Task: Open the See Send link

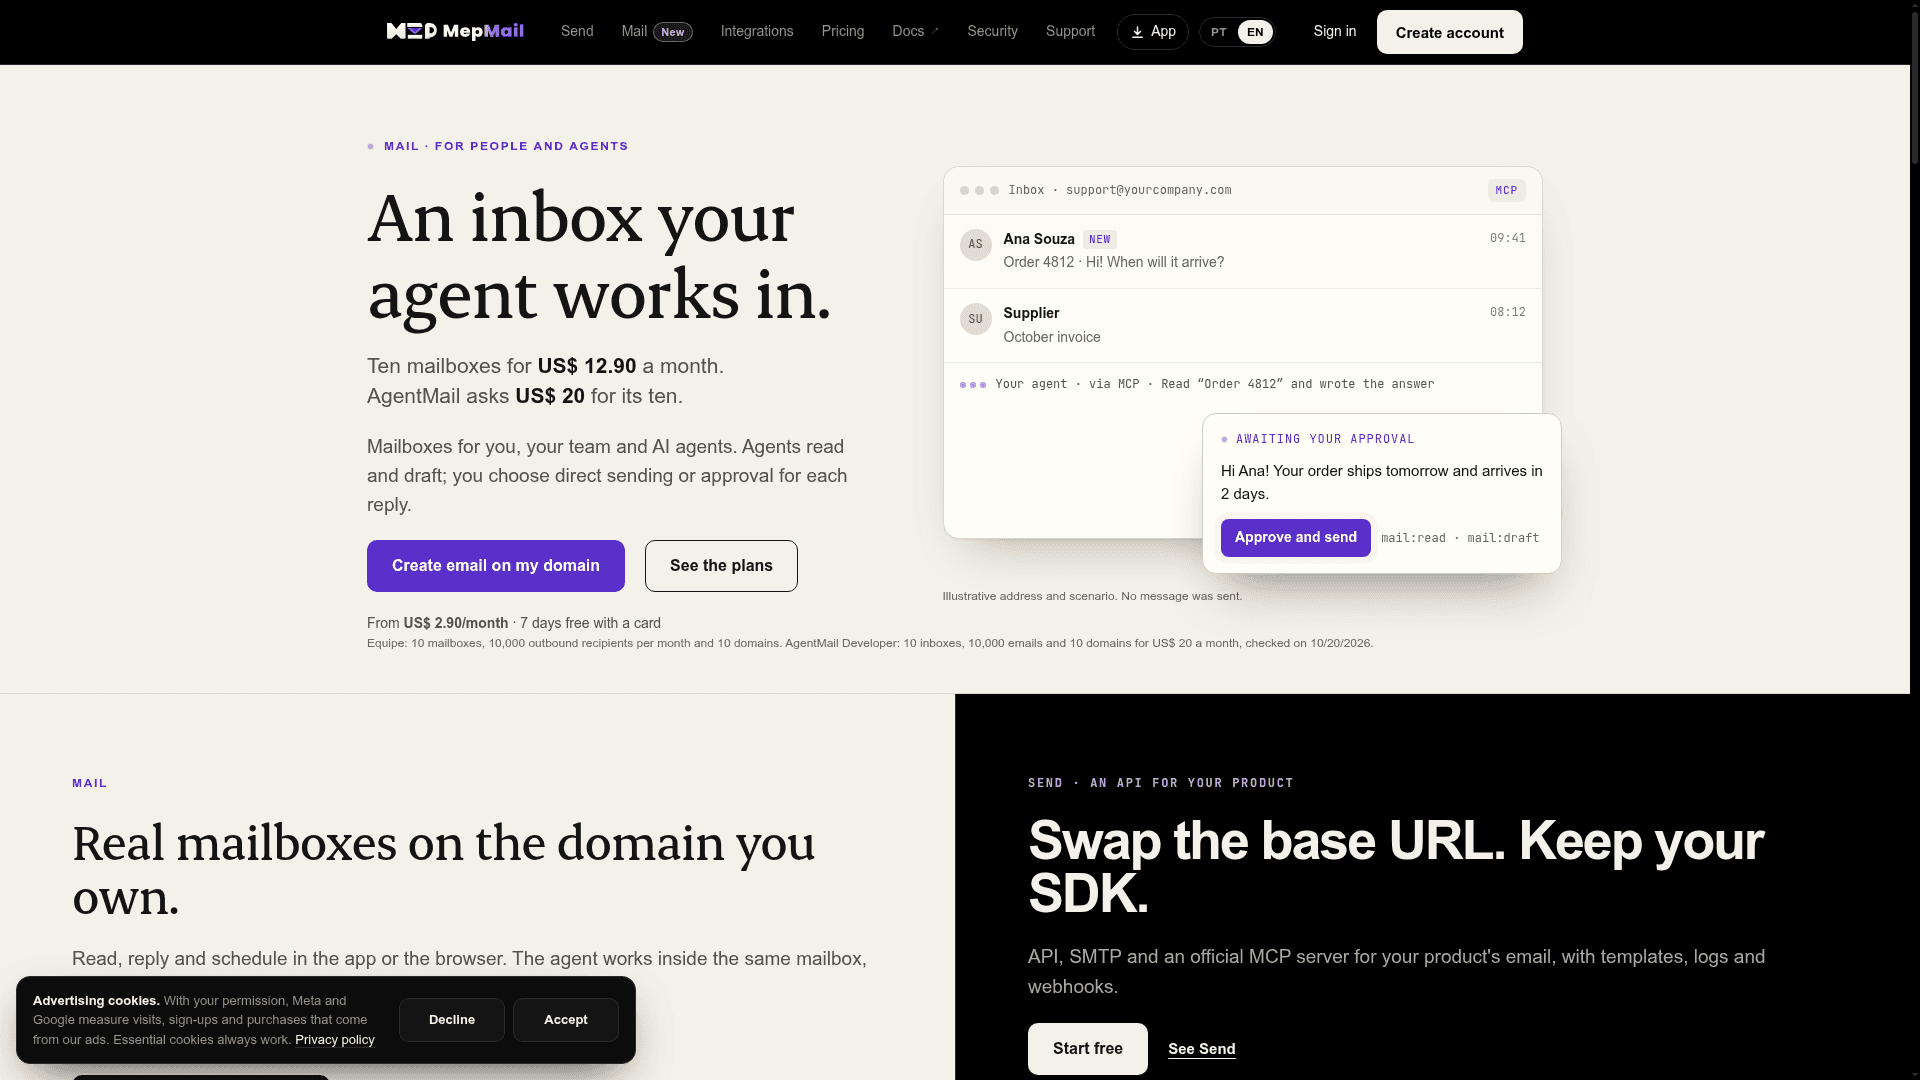Action: (x=1201, y=1049)
